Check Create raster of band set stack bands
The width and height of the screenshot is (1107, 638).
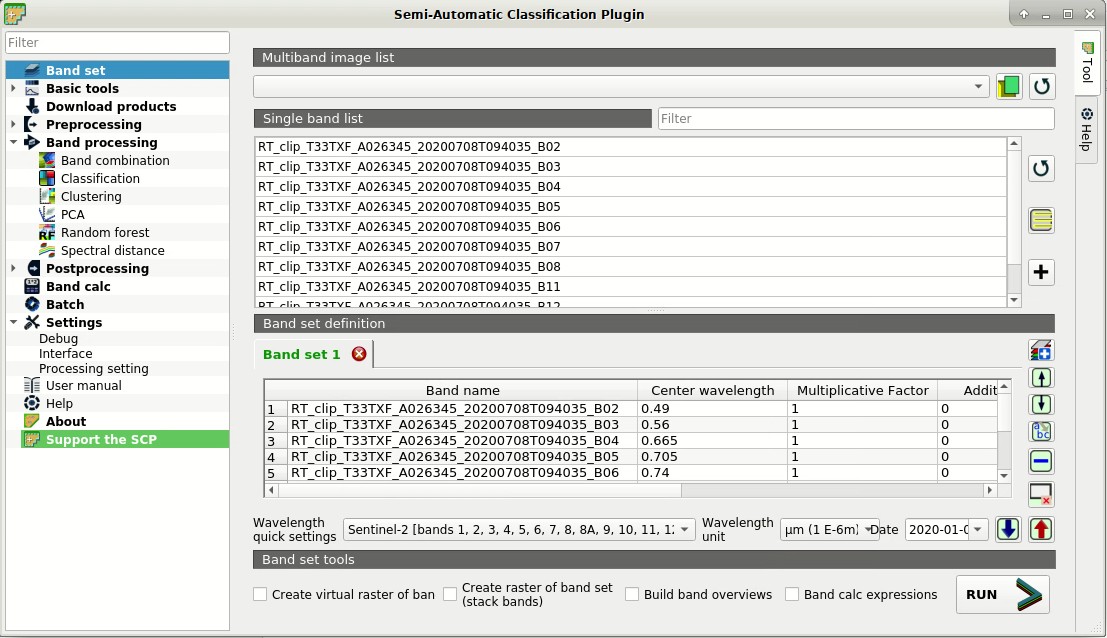[x=450, y=594]
